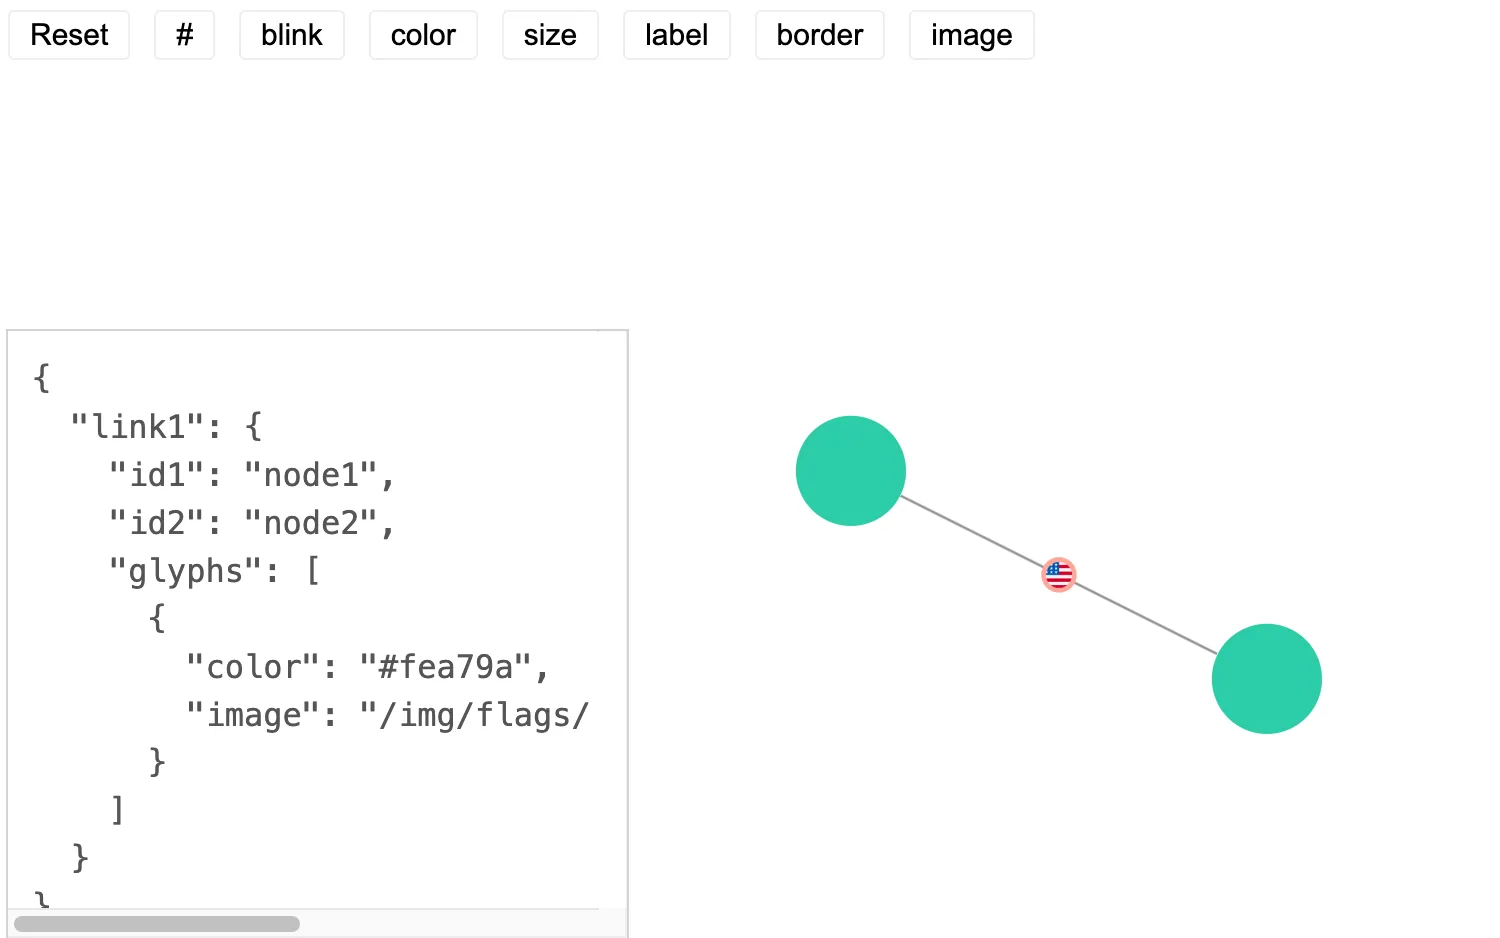Click the link line near lower node

(x=1146, y=619)
